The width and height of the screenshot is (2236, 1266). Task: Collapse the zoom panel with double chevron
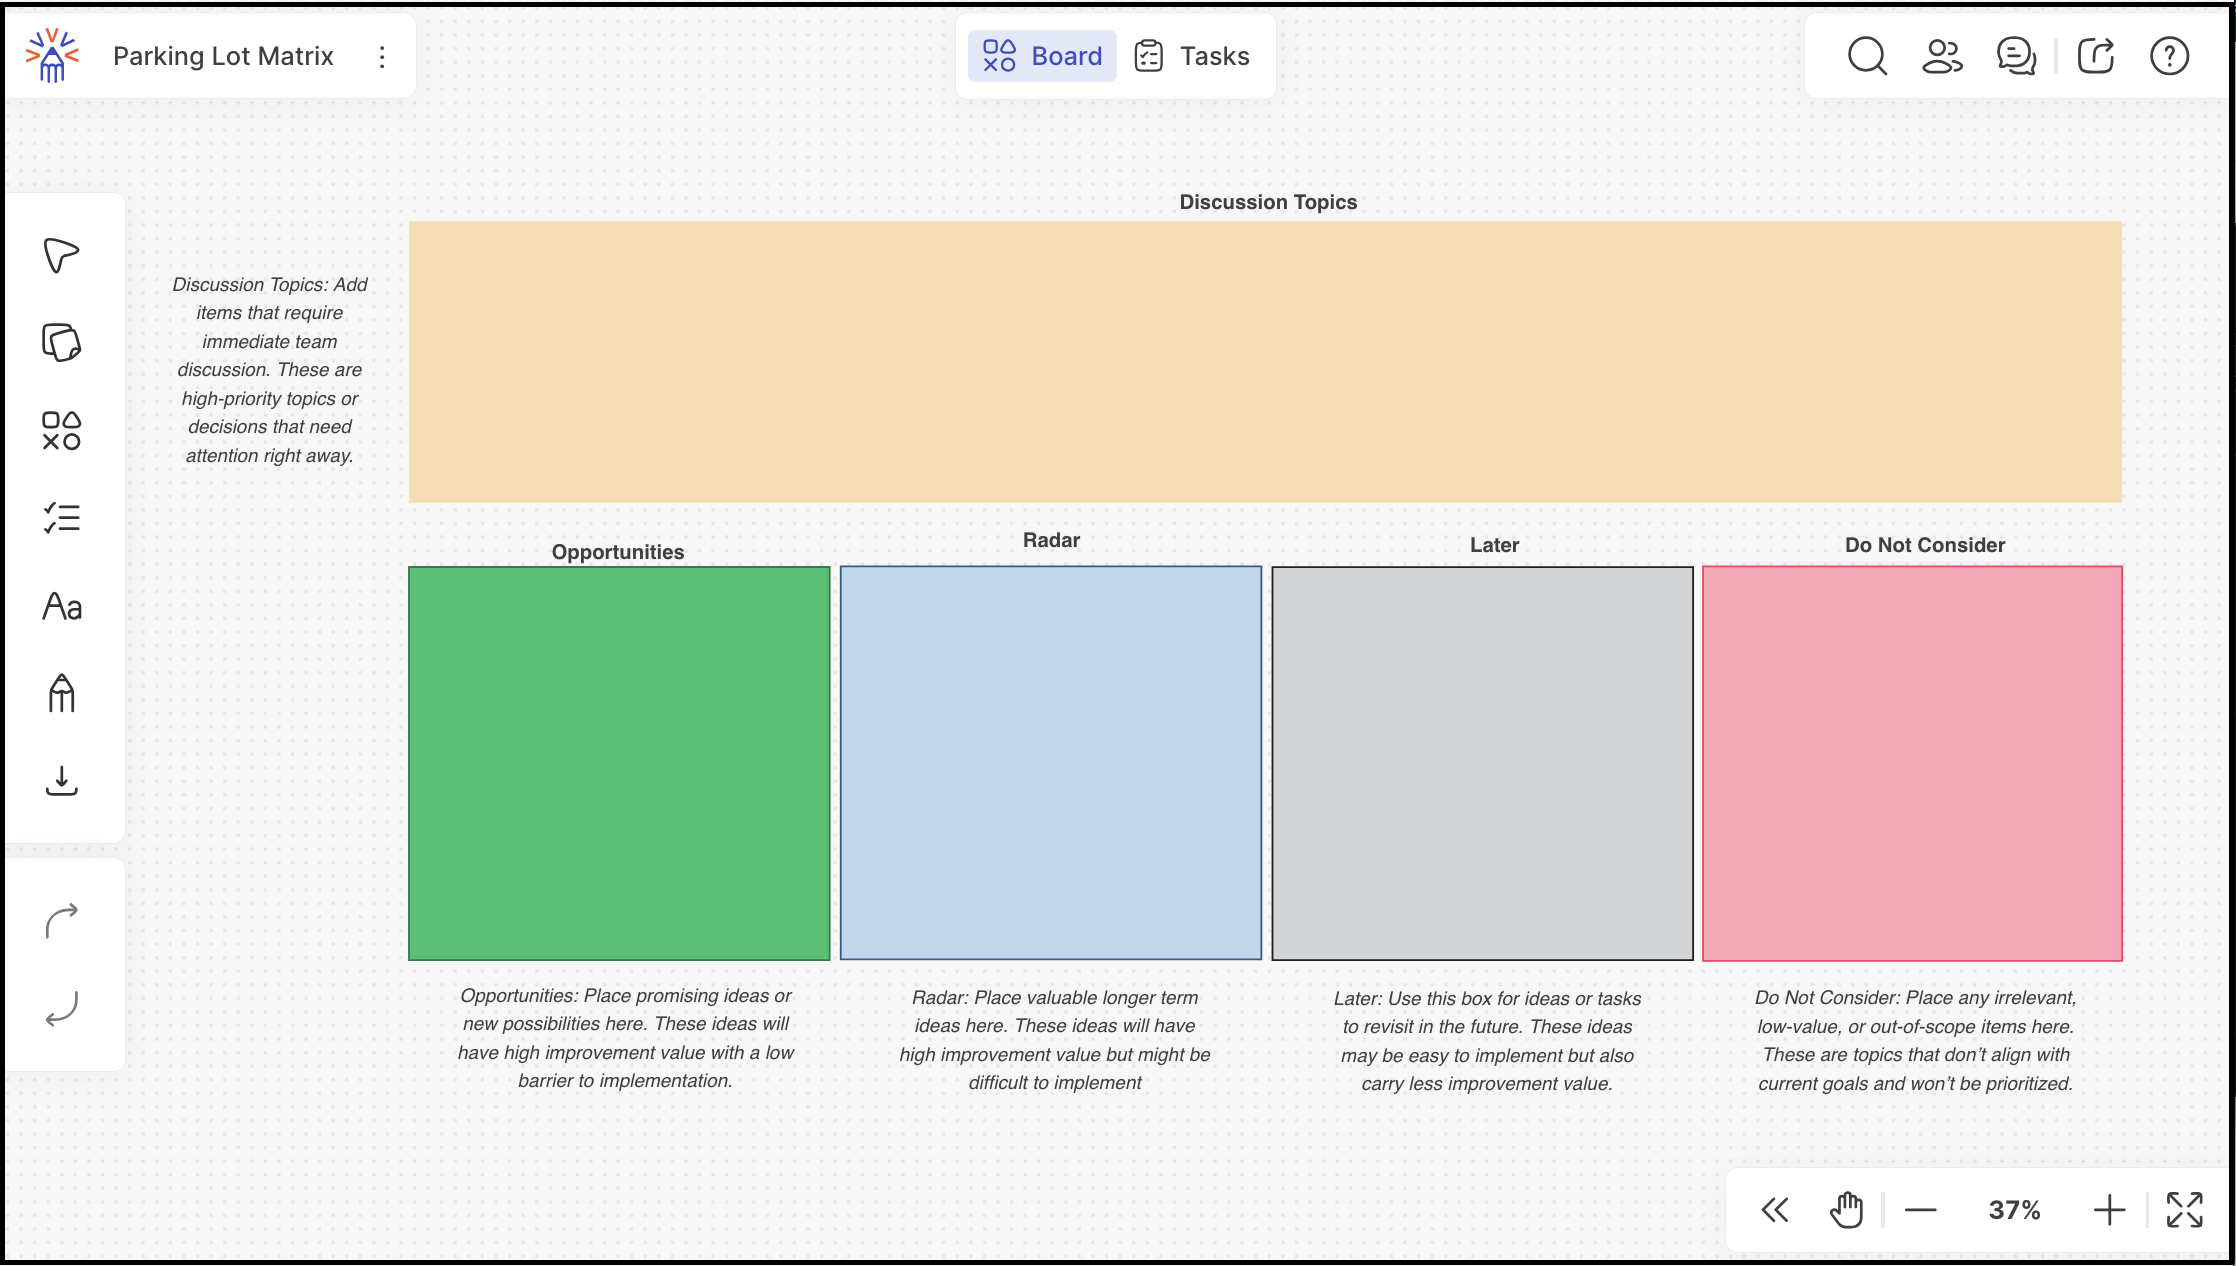pyautogui.click(x=1775, y=1210)
